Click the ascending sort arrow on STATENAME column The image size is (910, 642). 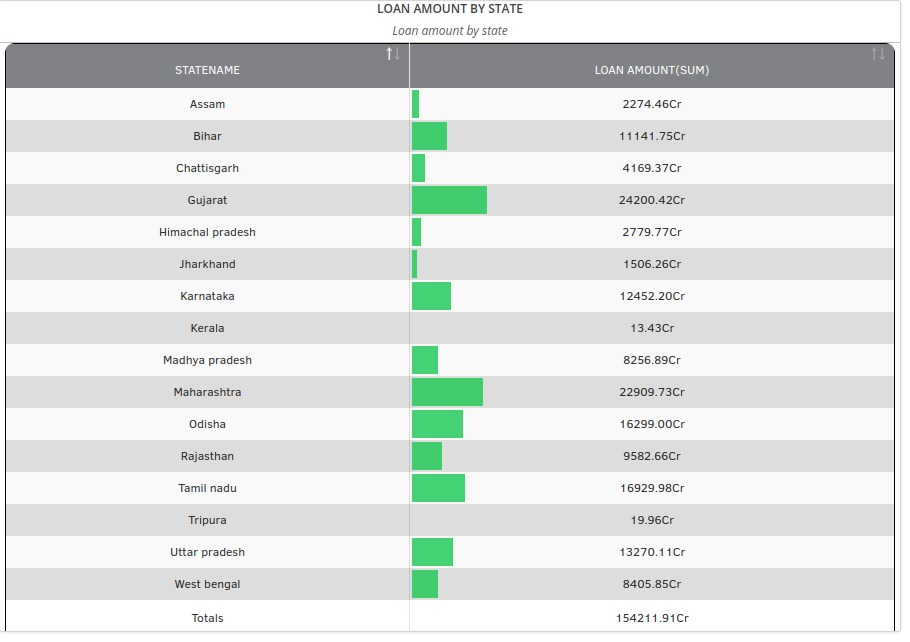tap(387, 55)
